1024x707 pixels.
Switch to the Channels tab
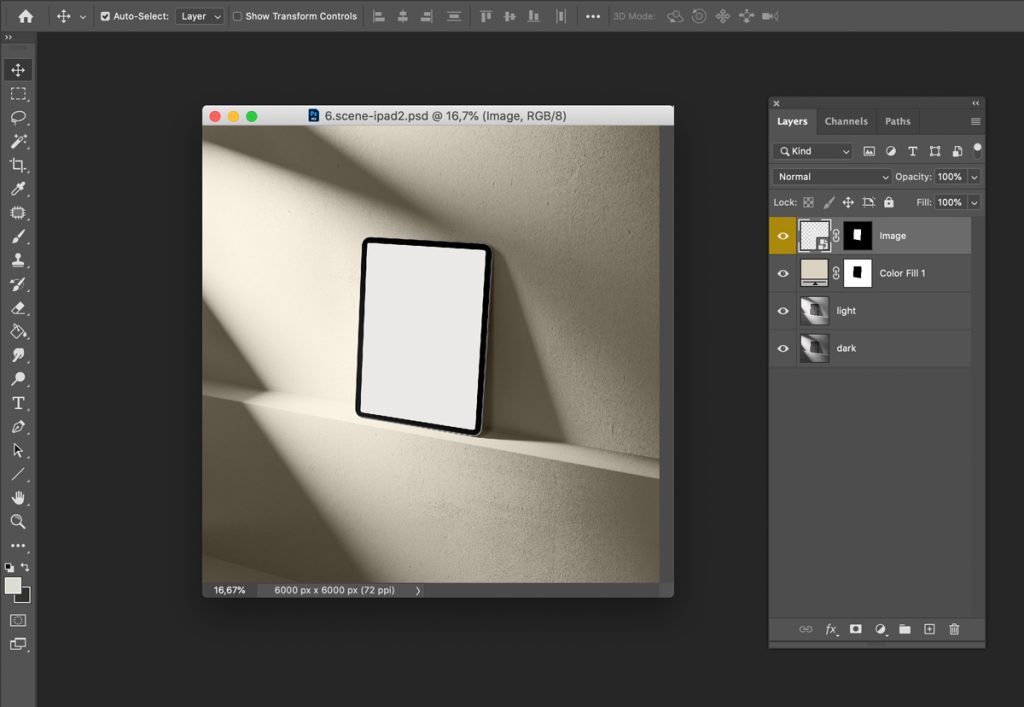(x=846, y=121)
